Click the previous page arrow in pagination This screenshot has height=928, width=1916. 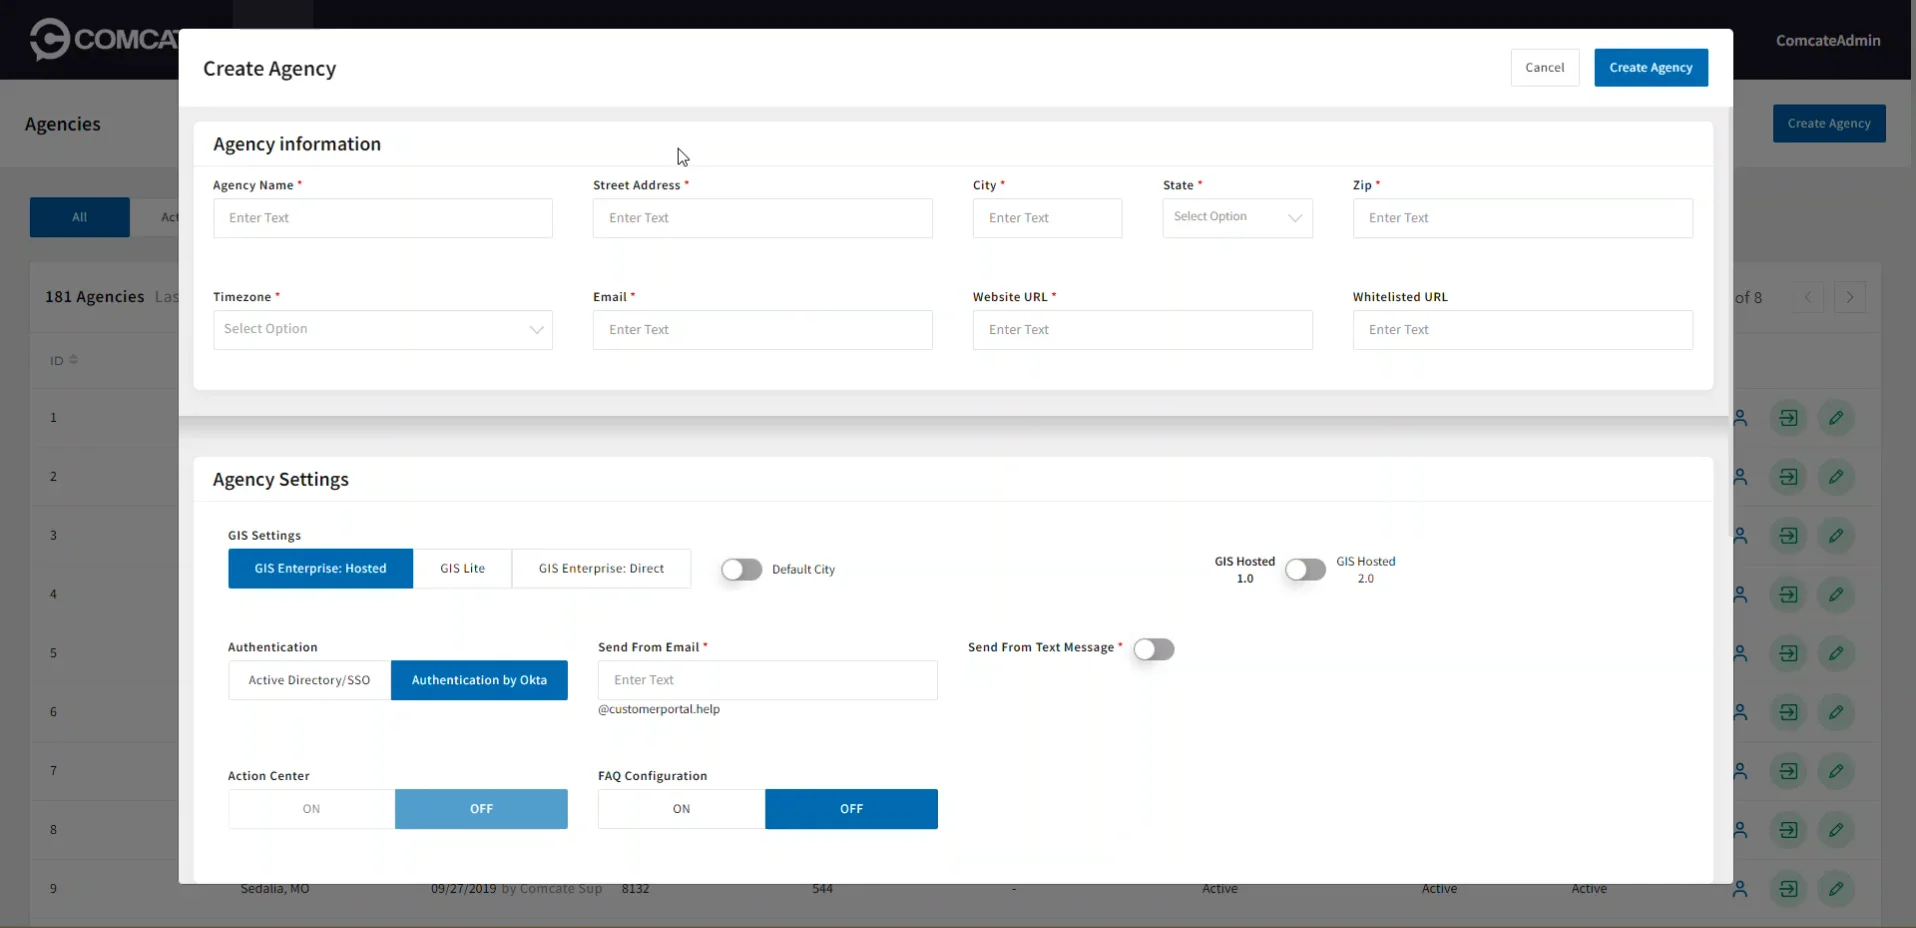[1808, 297]
